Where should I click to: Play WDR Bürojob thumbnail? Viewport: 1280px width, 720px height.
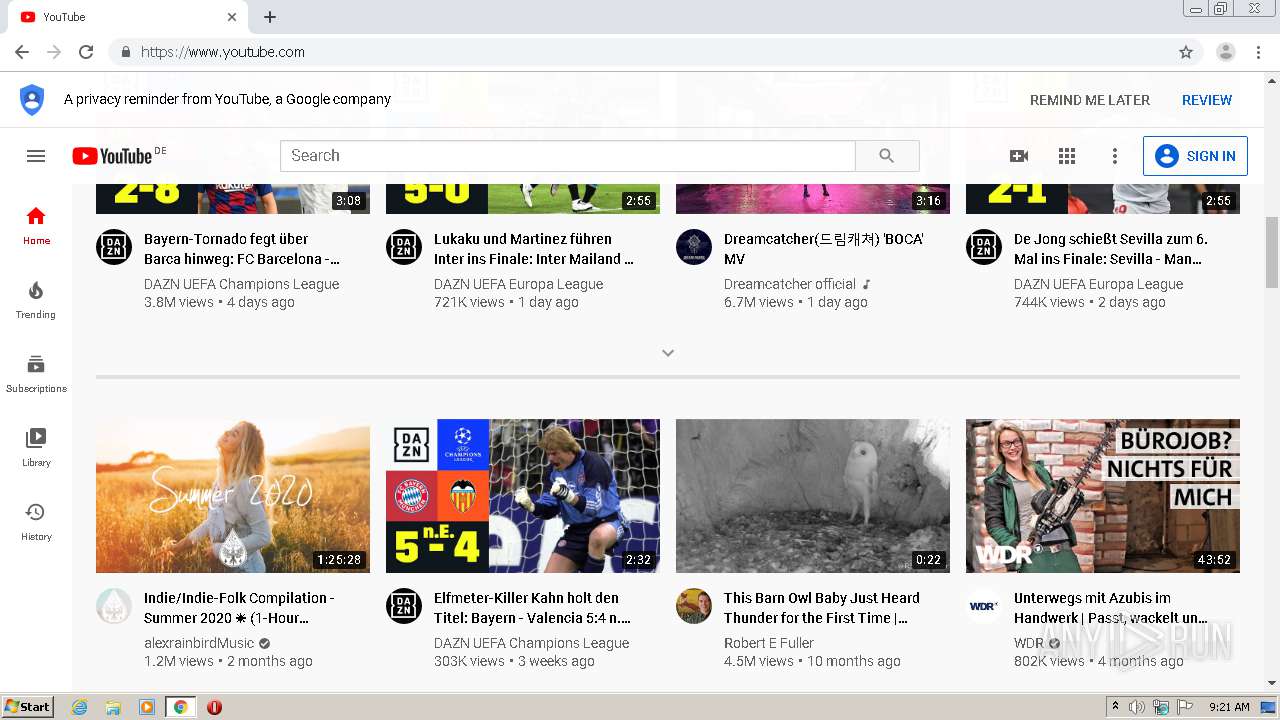[1103, 496]
